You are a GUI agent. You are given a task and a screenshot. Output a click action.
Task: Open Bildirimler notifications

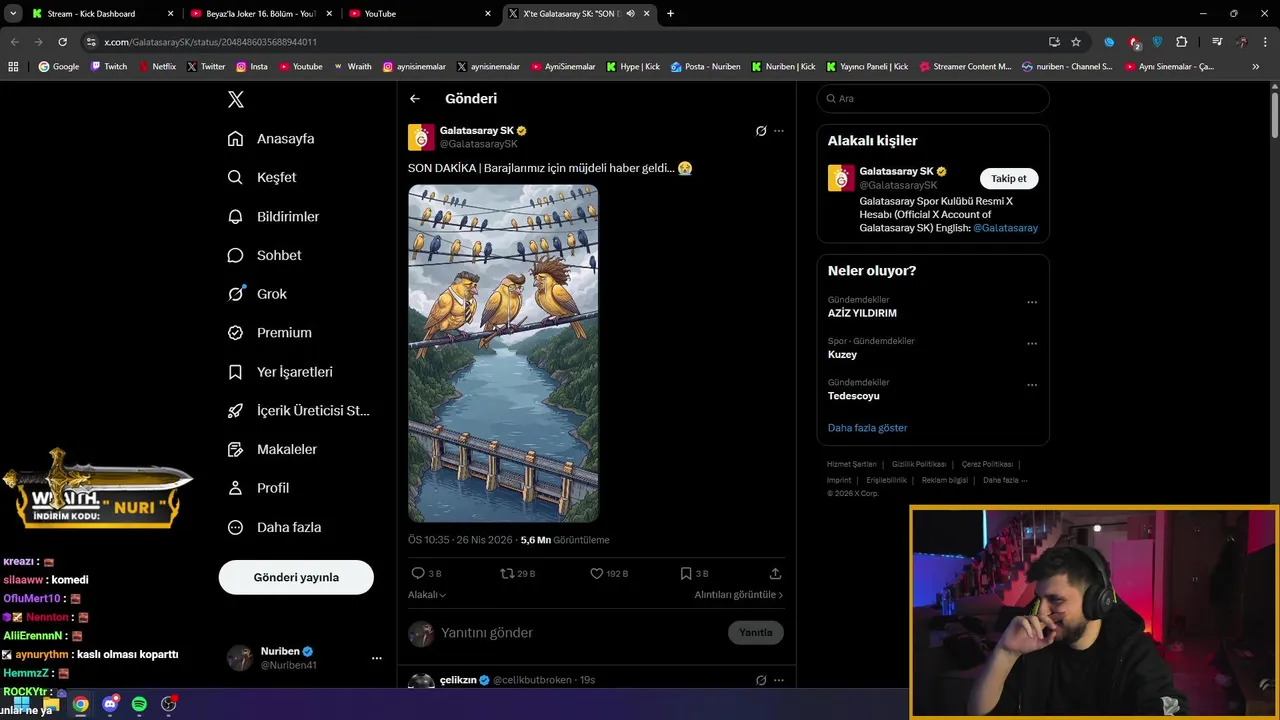point(273,216)
